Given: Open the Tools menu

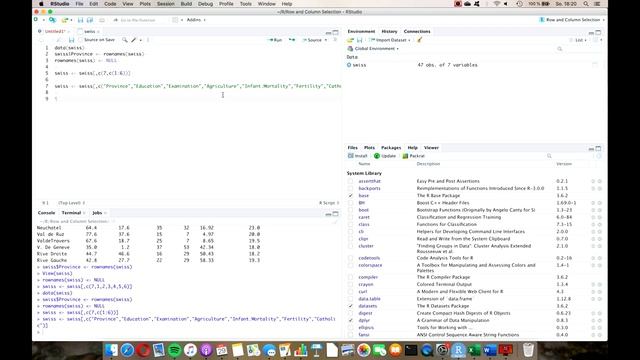Looking at the screenshot, I should point(246,4).
